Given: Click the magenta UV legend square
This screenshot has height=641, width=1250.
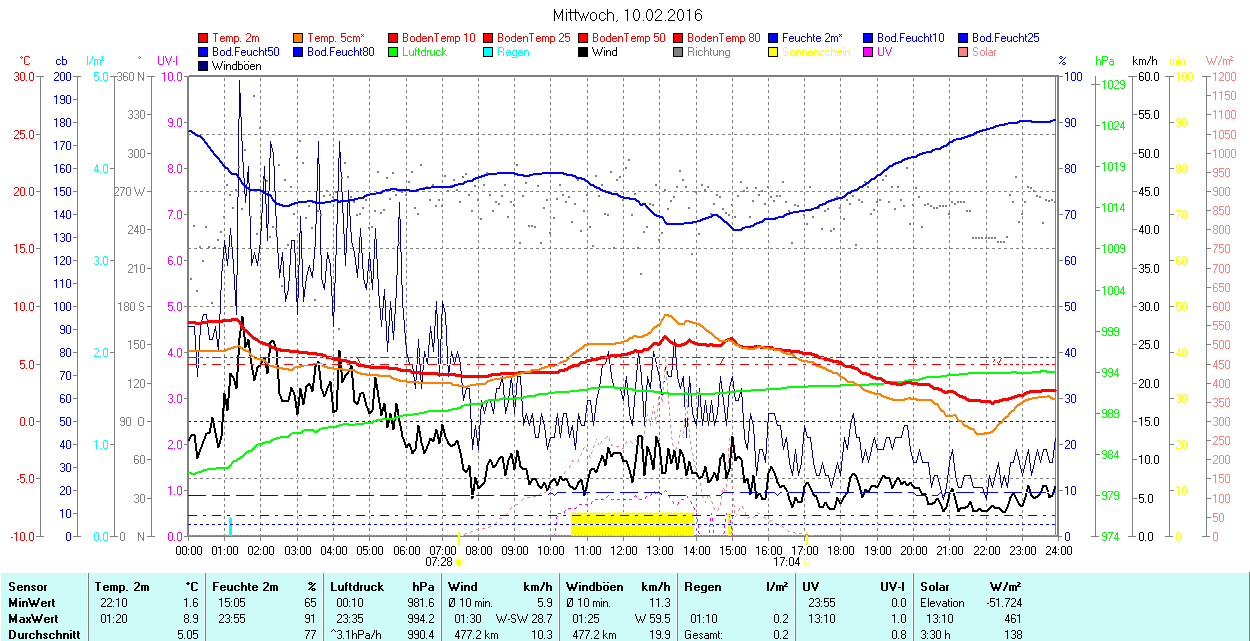Looking at the screenshot, I should pyautogui.click(x=868, y=52).
